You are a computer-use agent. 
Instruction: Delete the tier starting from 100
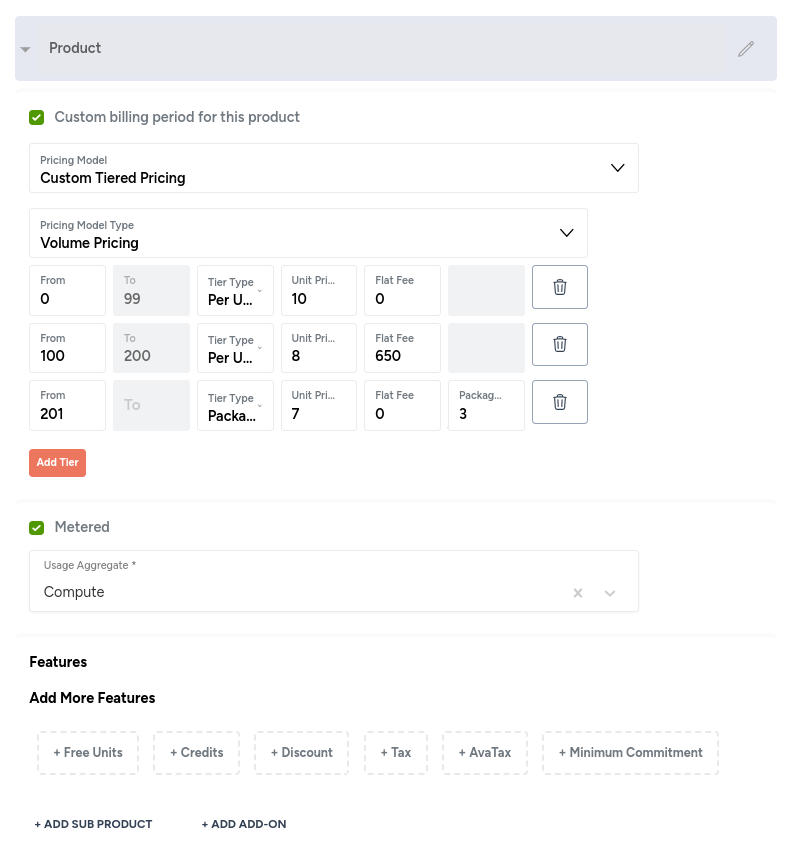tap(559, 344)
